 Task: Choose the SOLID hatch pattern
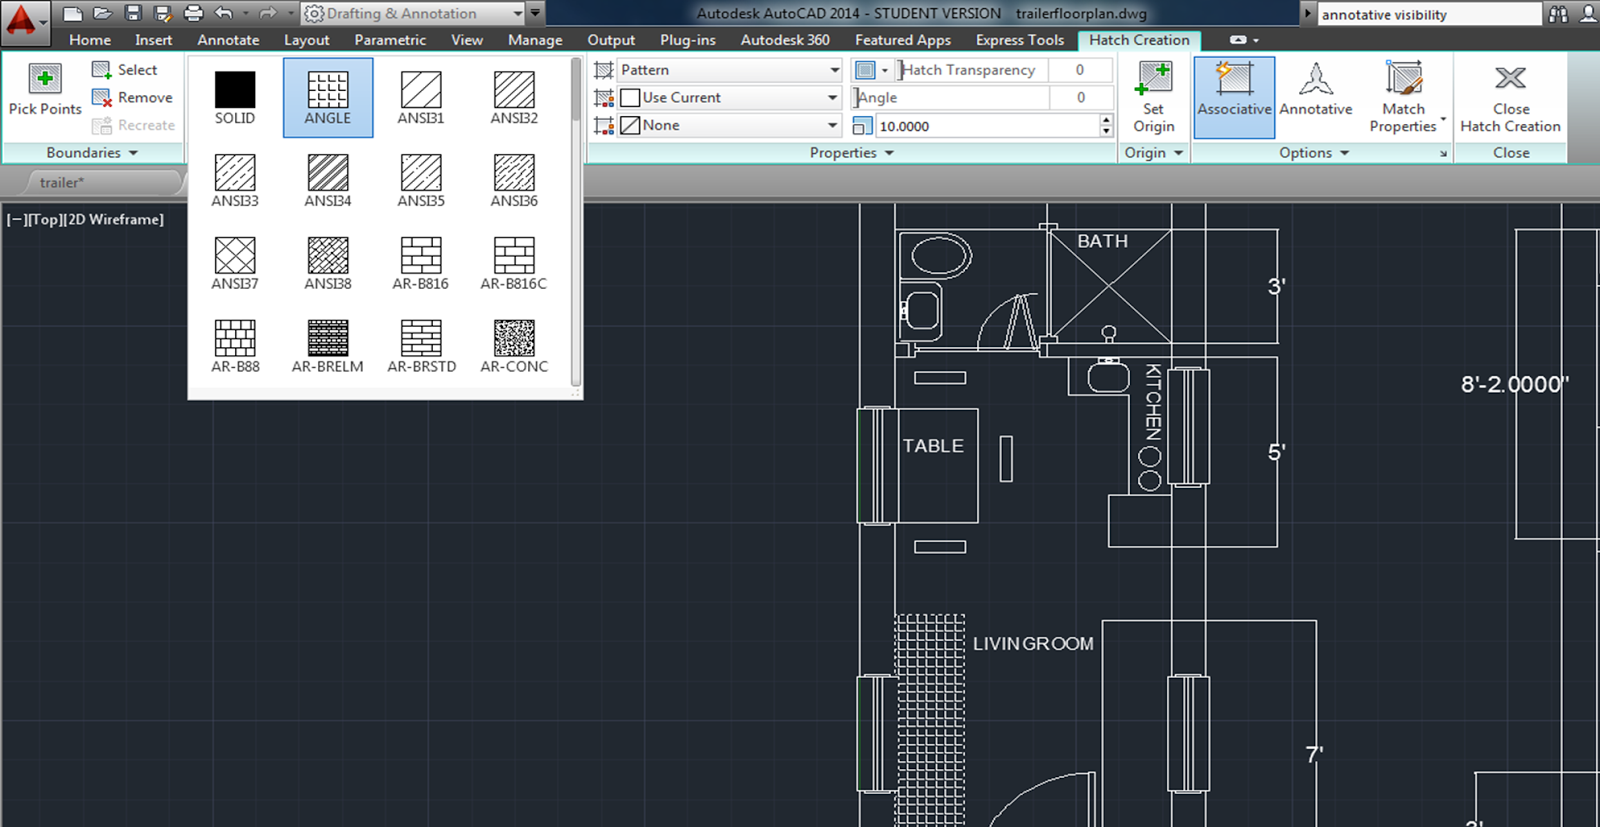pos(235,97)
